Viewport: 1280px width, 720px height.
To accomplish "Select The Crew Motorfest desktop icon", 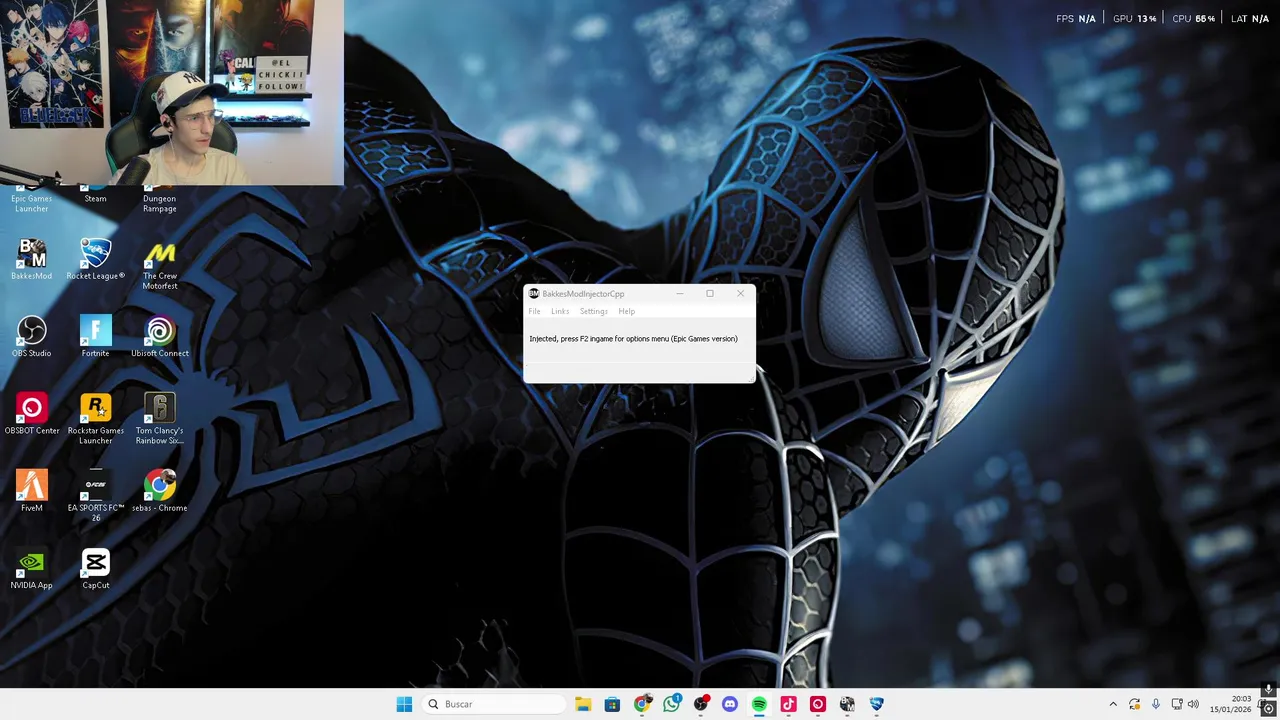I will (159, 265).
